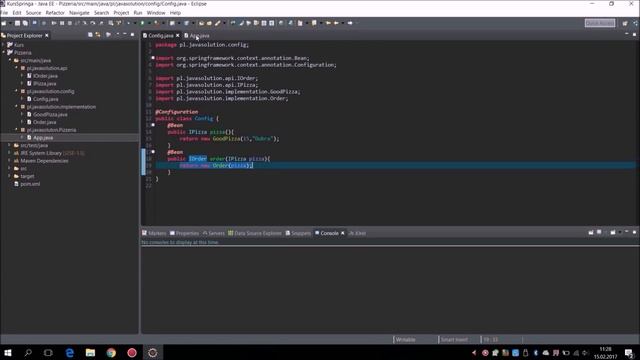Open Google Chrome from the taskbar
This screenshot has width=640, height=360.
[x=111, y=353]
